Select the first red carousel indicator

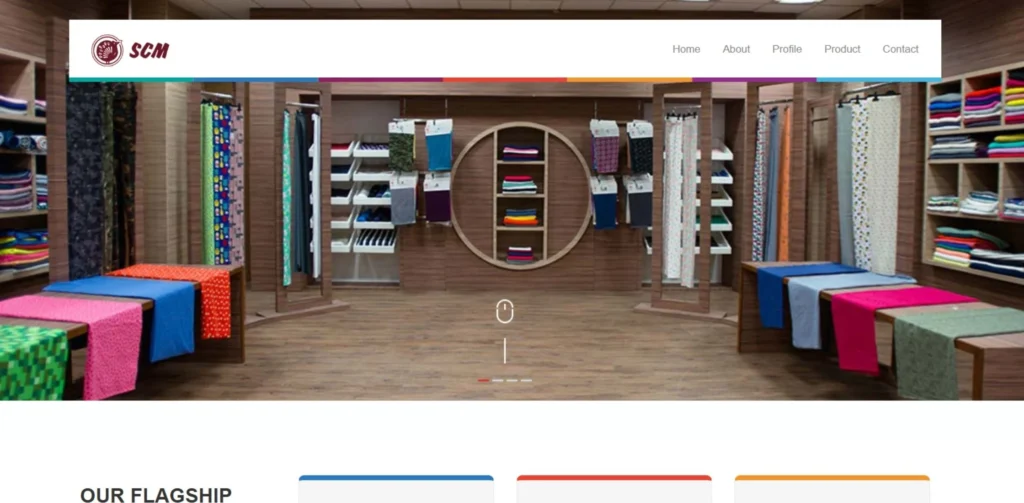483,380
